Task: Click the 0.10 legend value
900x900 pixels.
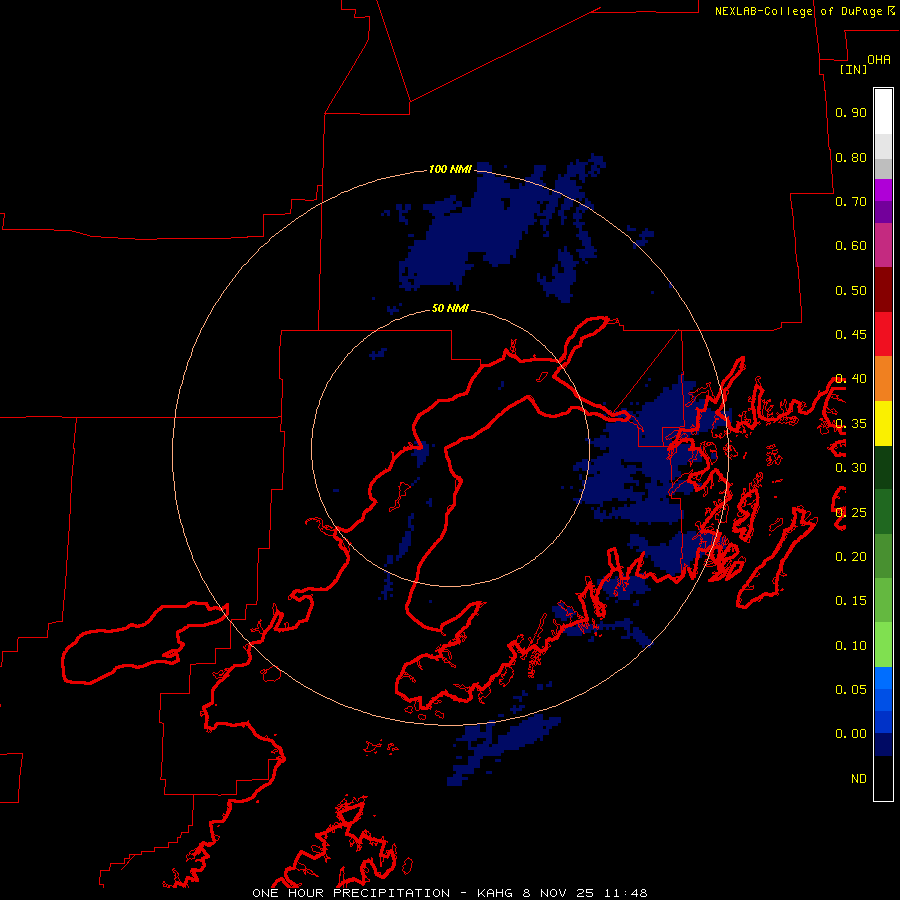Action: click(851, 646)
